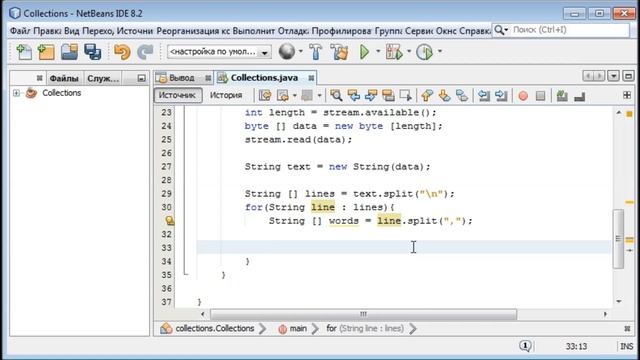Viewport: 640px width, 360px height.
Task: Switch to Вывод tab
Action: (x=181, y=78)
